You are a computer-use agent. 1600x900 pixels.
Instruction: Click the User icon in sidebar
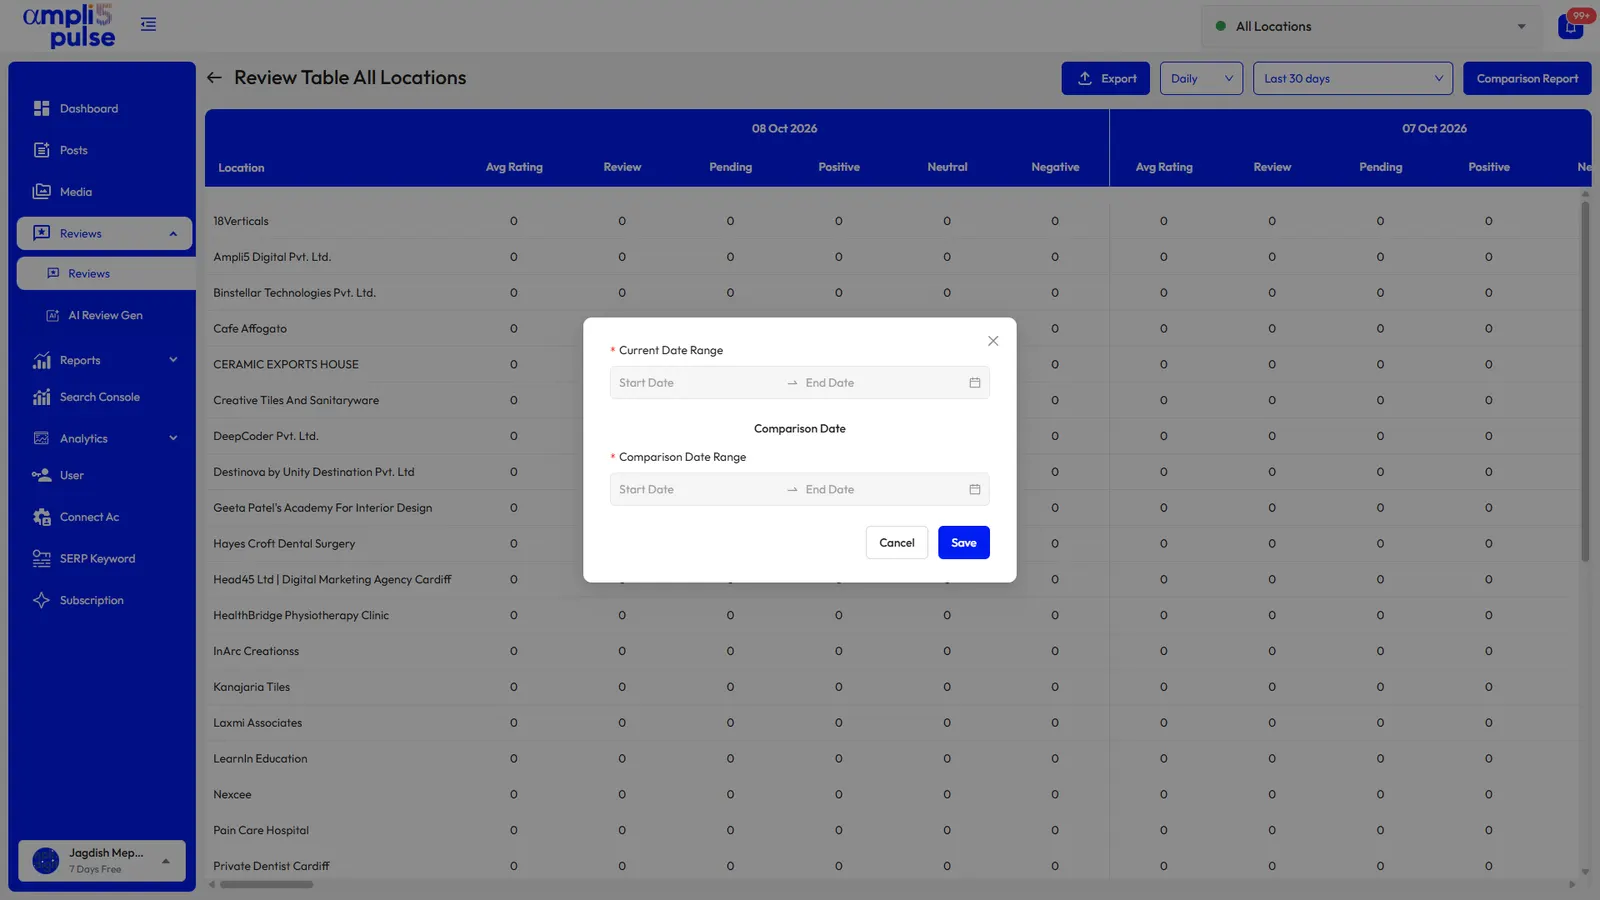coord(41,475)
